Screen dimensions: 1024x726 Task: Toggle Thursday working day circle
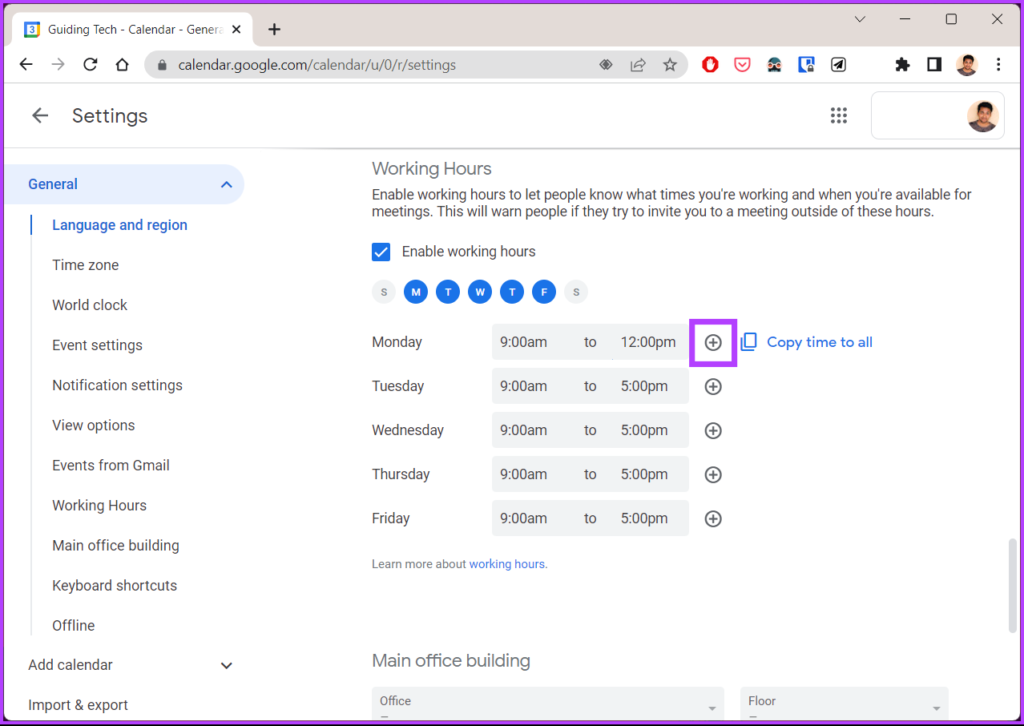click(x=512, y=292)
